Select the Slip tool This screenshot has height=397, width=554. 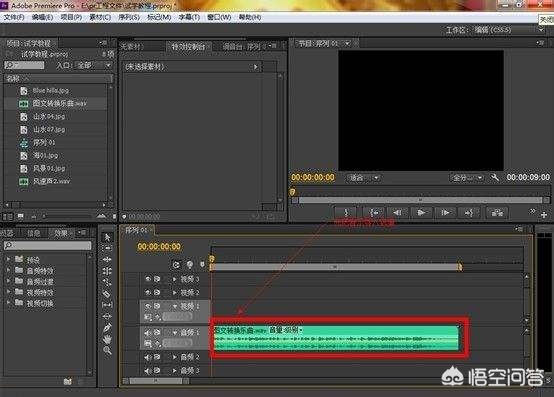[x=107, y=305]
